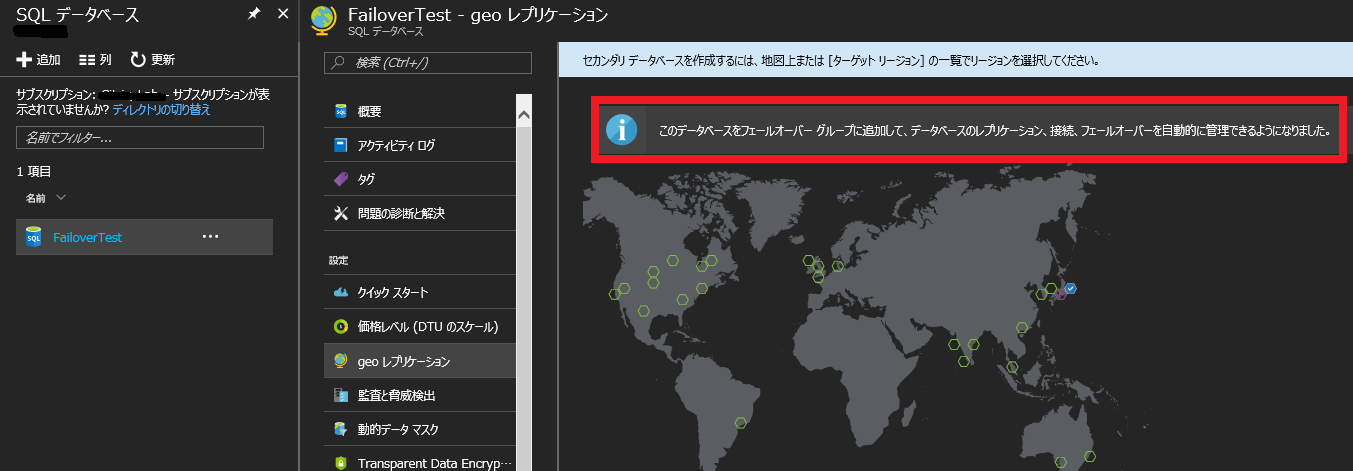Select the FailoverTest database row
The image size is (1353, 471).
point(144,237)
